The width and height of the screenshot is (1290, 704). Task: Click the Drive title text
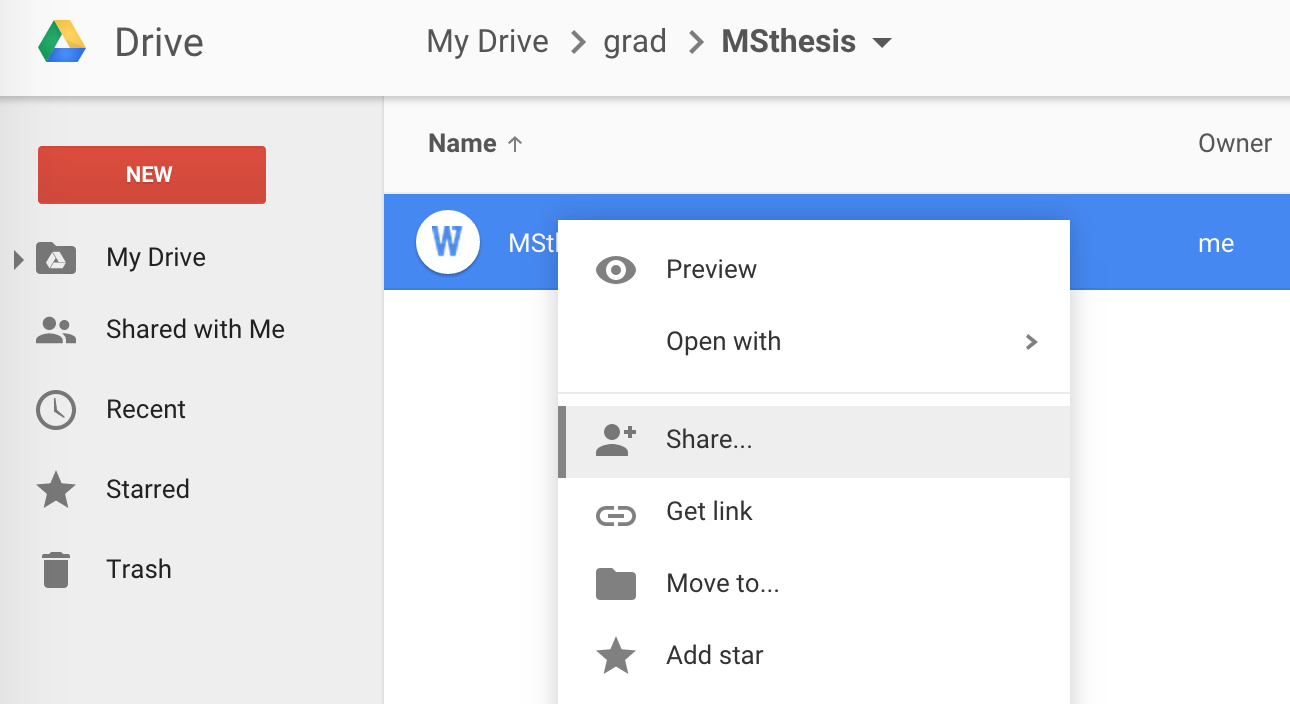(x=159, y=43)
